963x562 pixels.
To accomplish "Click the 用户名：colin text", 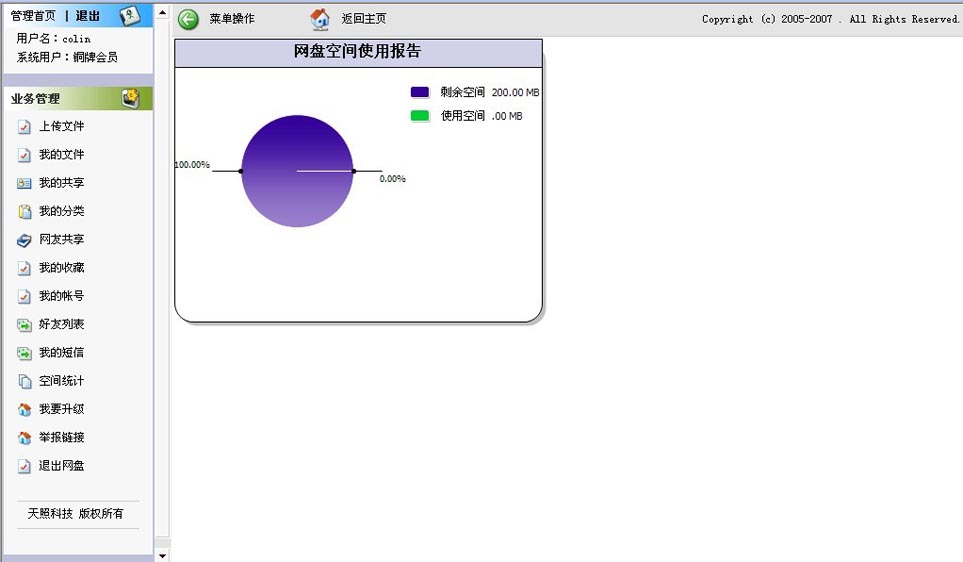I will (53, 38).
